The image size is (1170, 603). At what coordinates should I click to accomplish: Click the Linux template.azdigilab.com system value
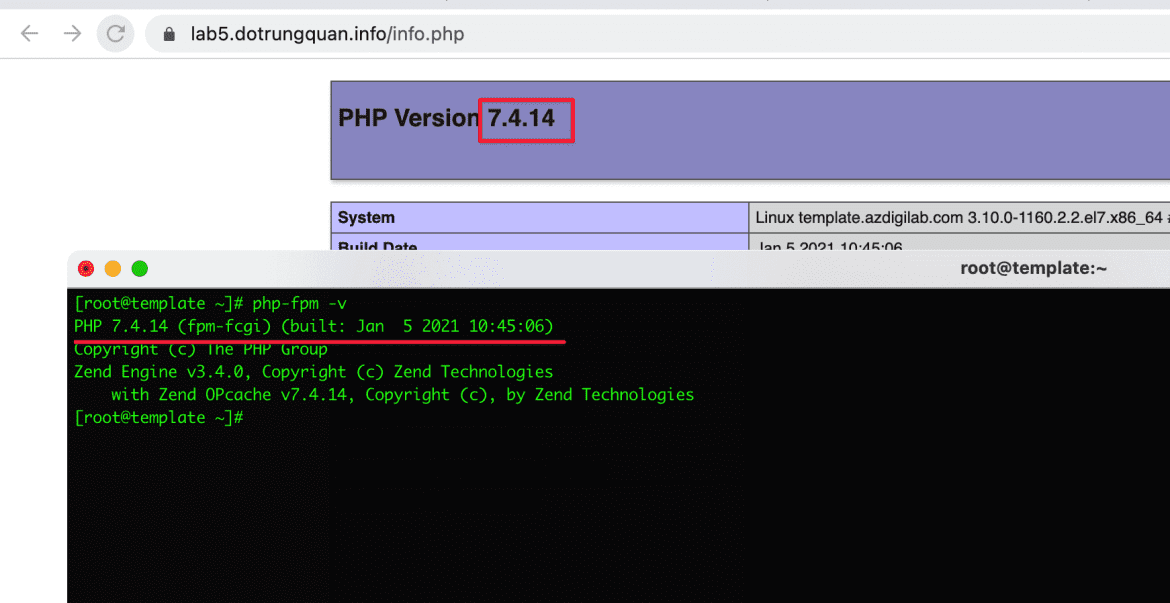(x=959, y=218)
